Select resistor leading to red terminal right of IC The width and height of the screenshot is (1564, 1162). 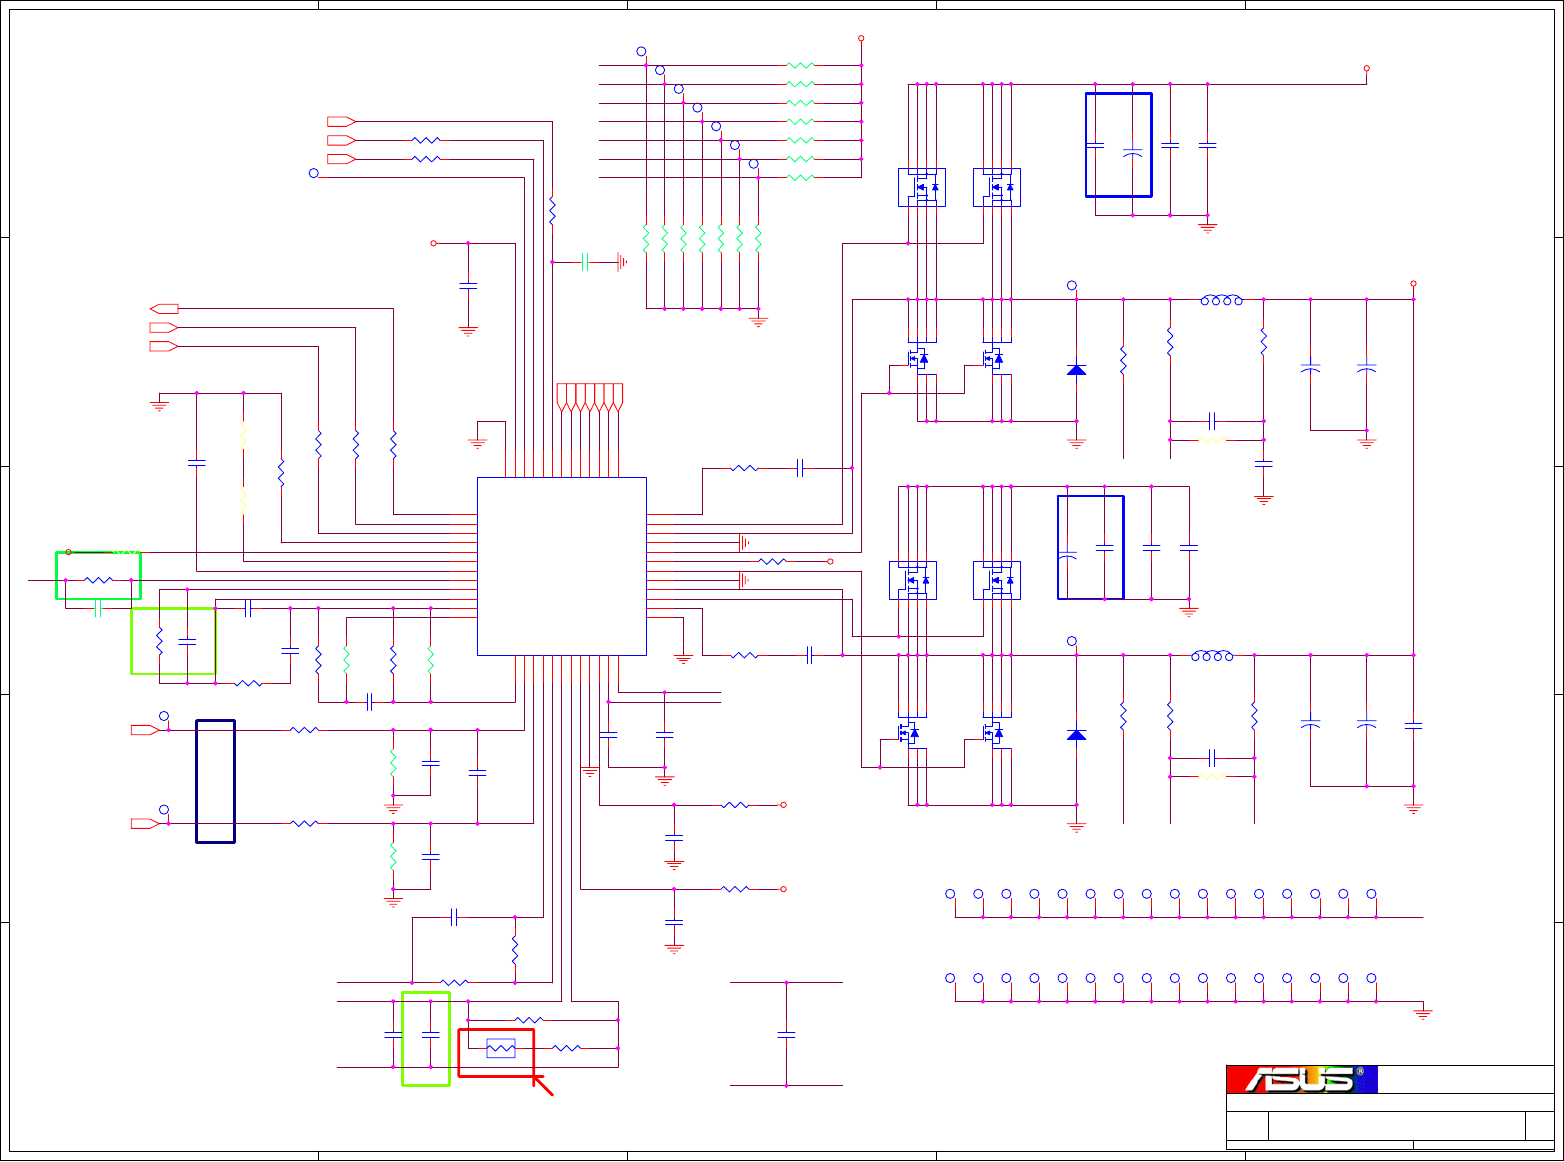[773, 562]
